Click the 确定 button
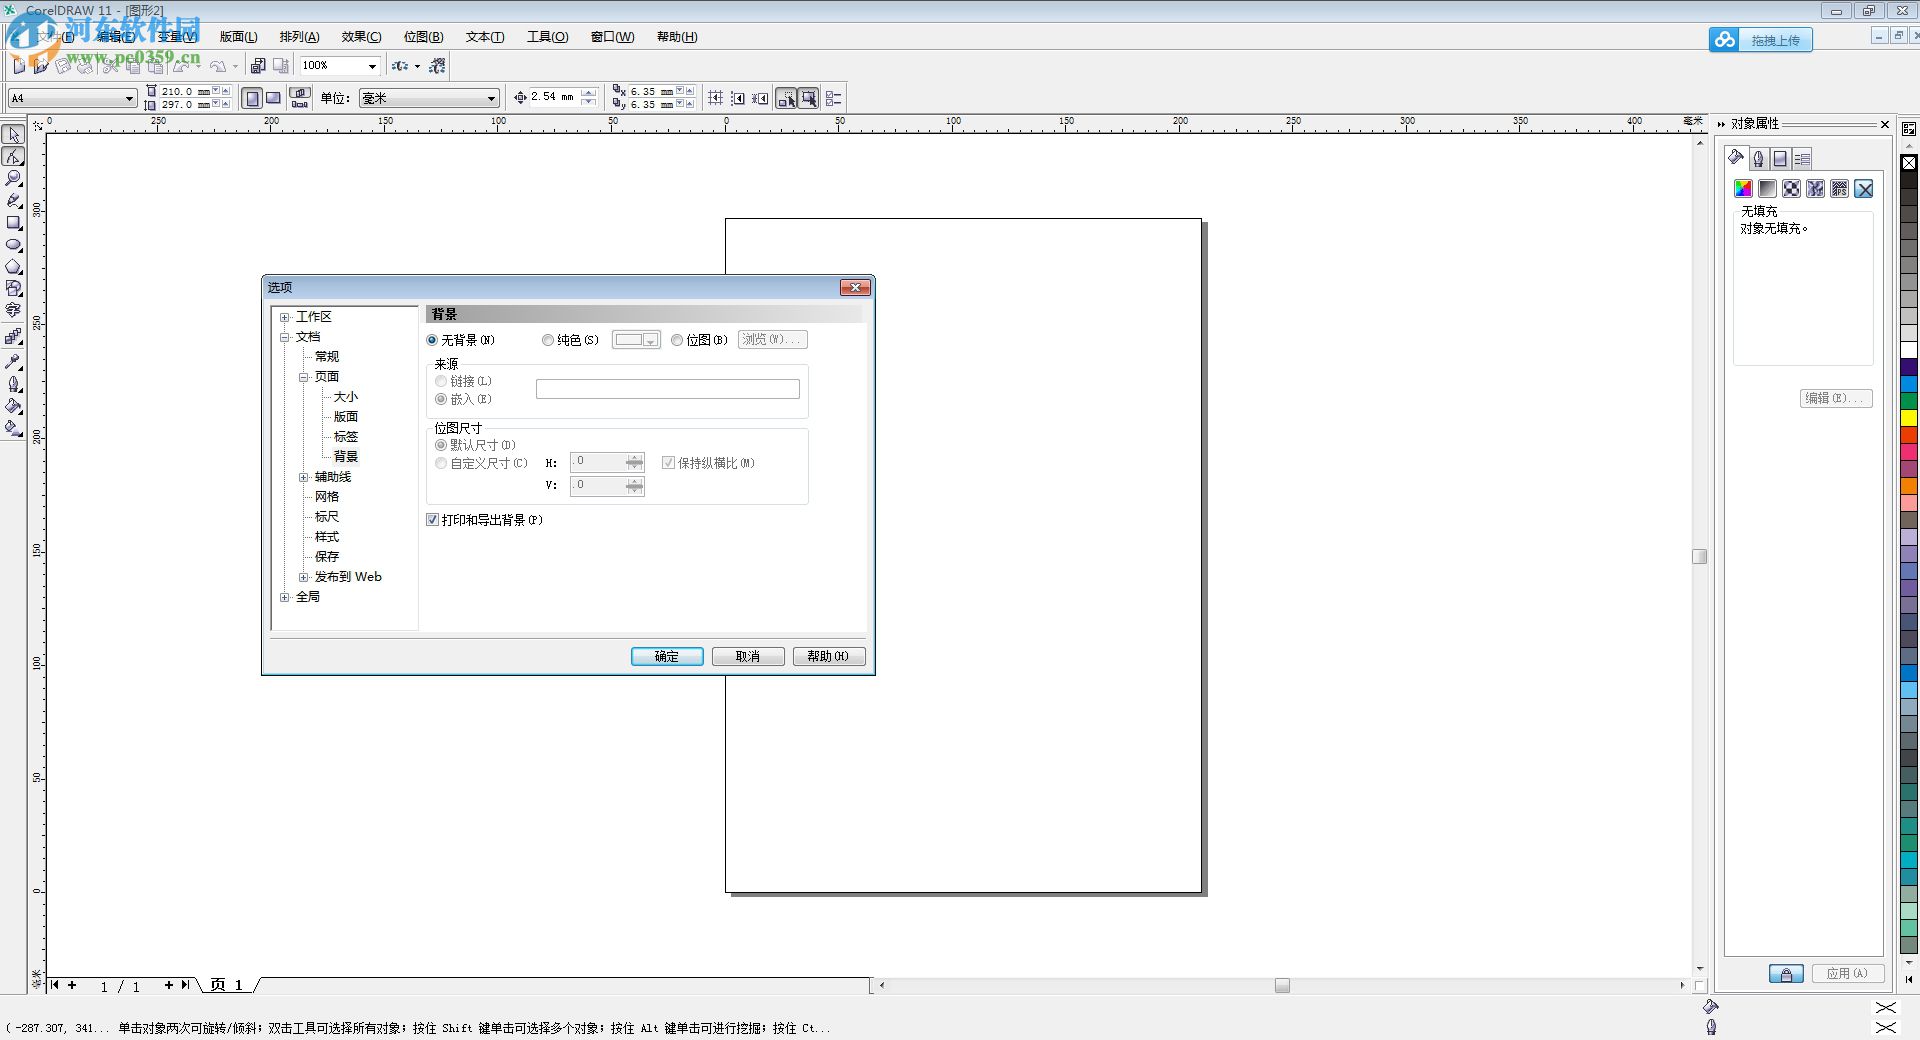 point(666,657)
